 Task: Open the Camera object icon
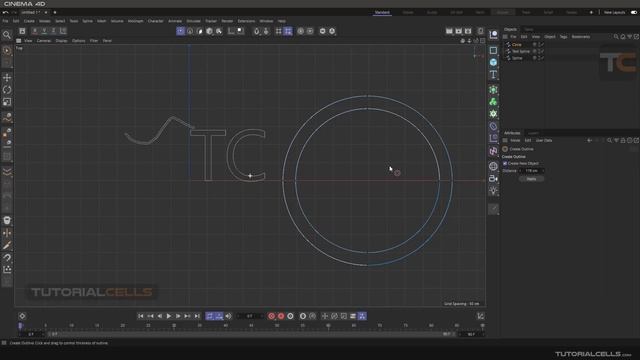click(493, 178)
